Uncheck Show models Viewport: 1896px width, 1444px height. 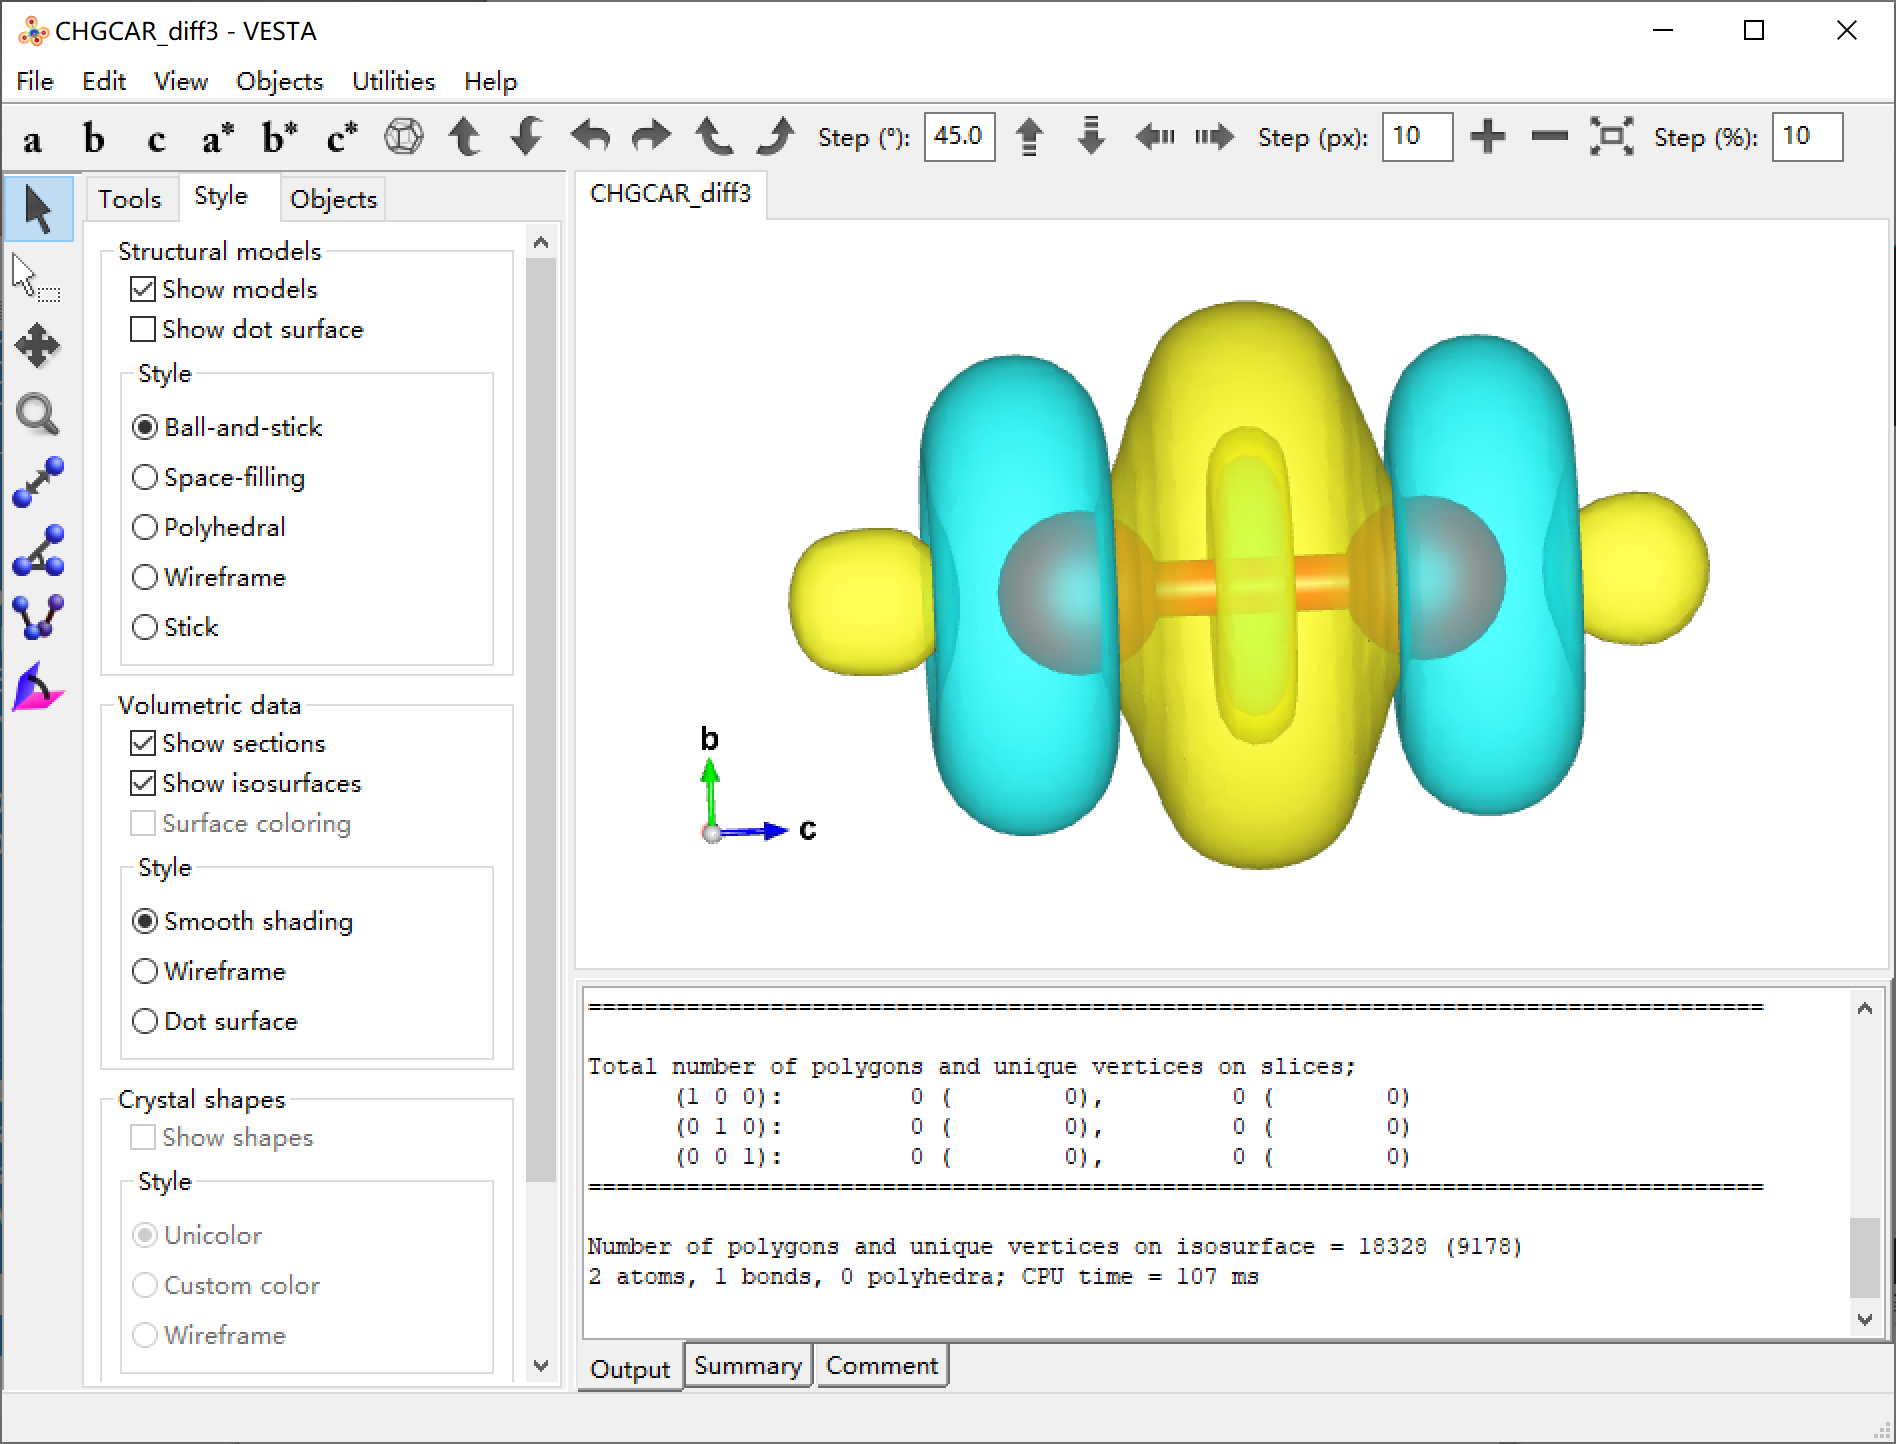143,290
